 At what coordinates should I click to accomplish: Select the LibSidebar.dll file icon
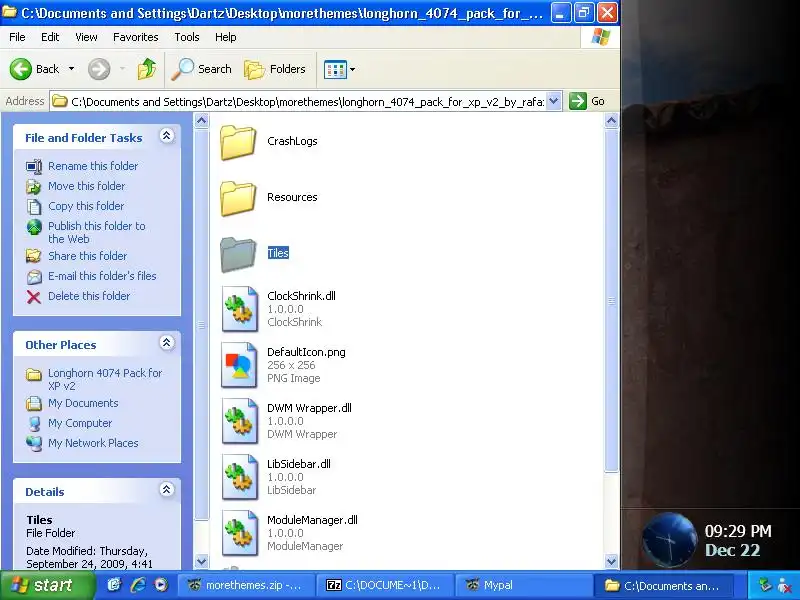[239, 478]
